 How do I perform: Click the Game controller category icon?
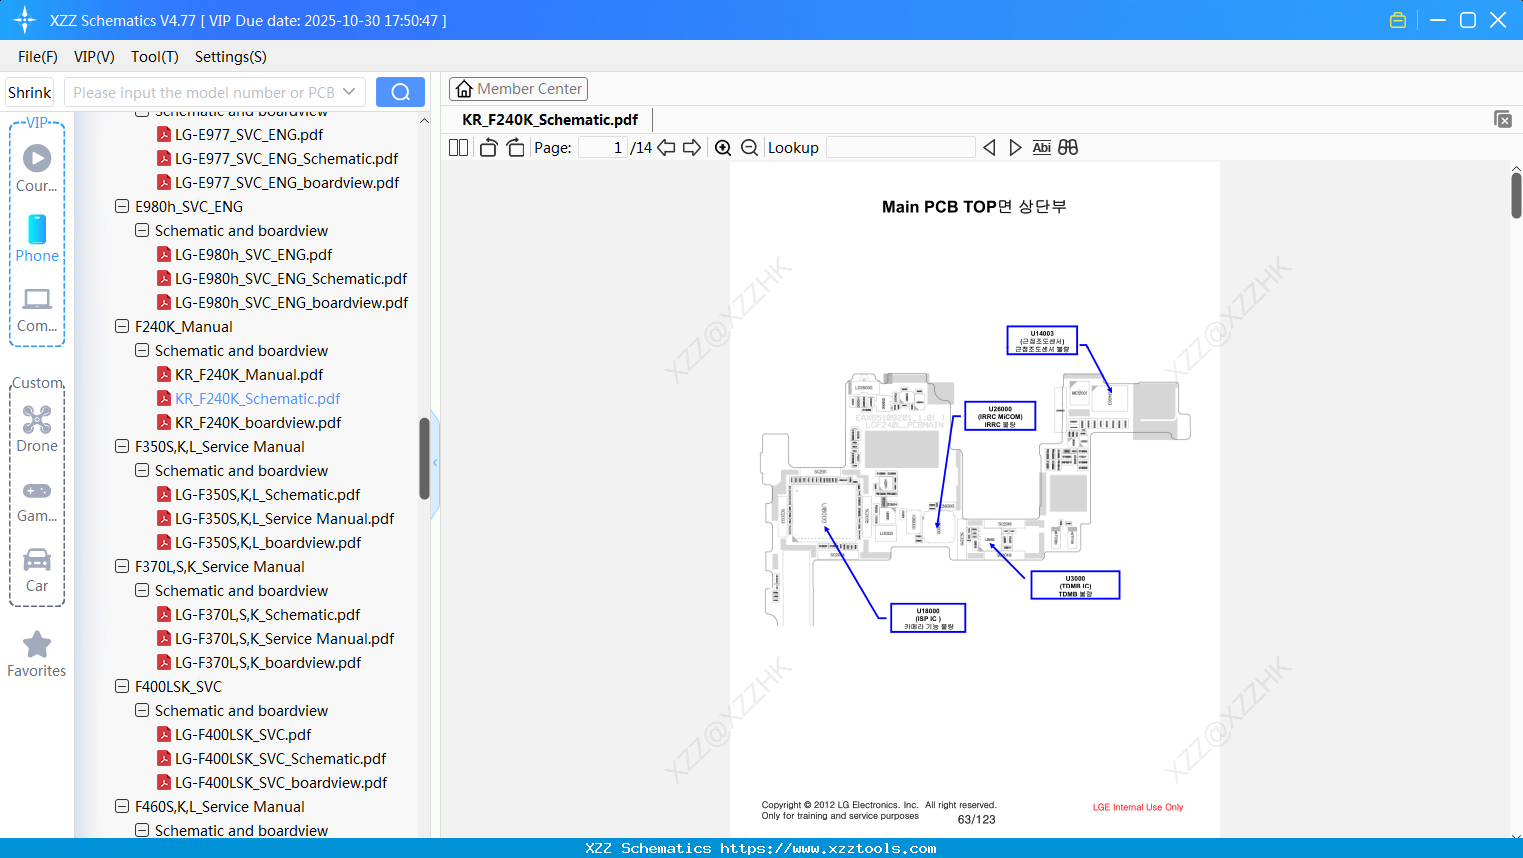(37, 491)
